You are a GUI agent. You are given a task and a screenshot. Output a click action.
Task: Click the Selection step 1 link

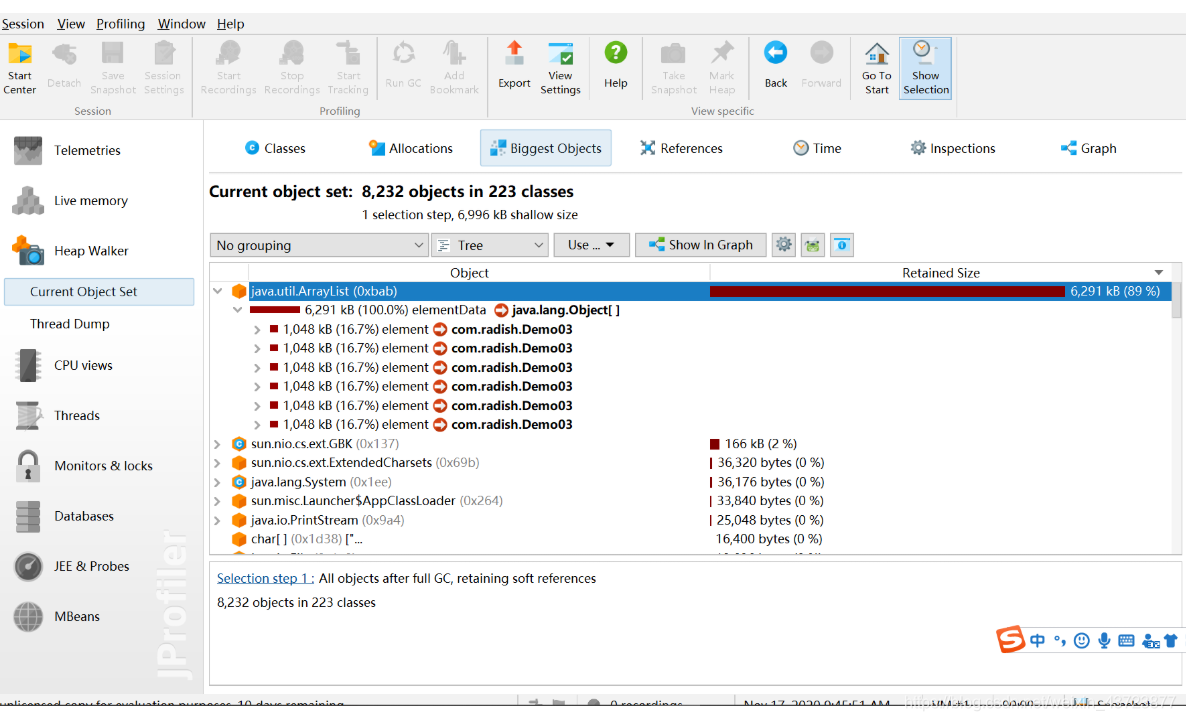tap(265, 579)
